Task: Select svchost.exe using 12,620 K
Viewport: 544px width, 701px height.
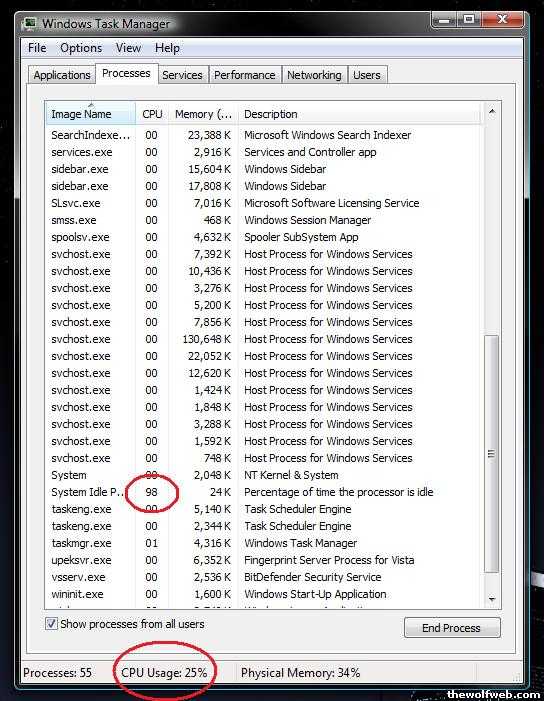Action: (264, 373)
